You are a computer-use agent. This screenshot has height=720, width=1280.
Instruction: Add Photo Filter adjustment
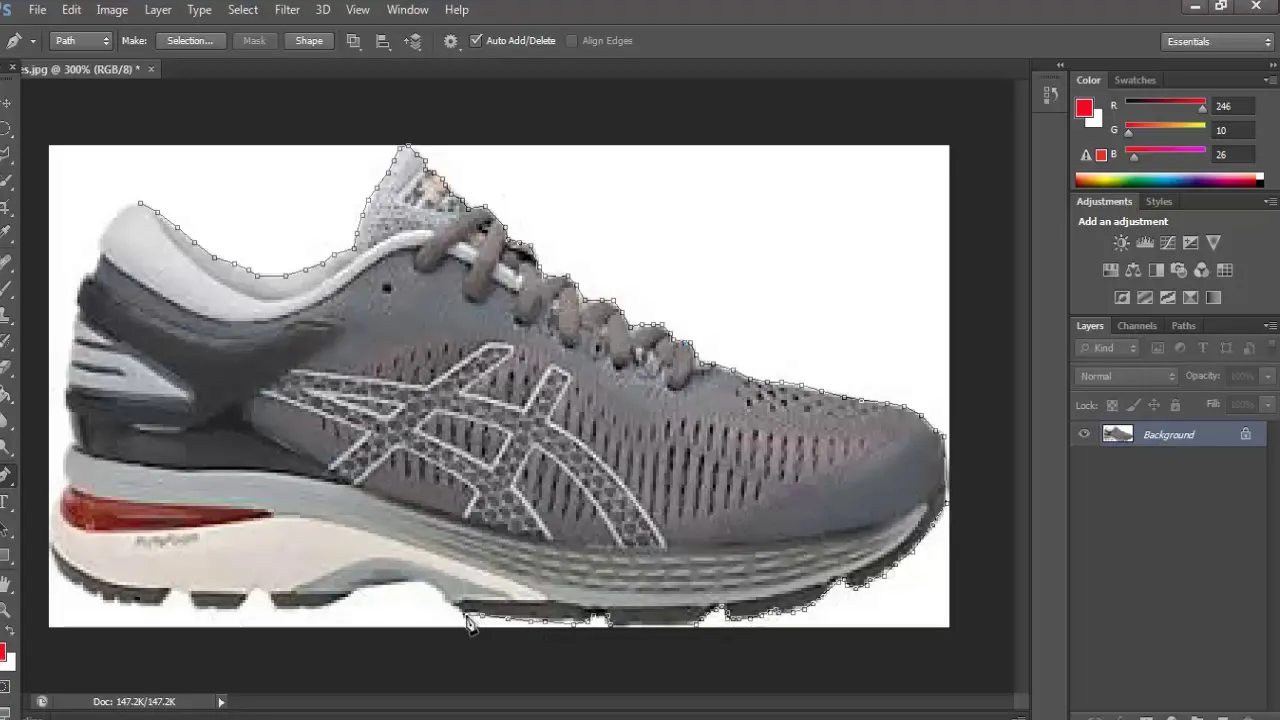tap(1178, 270)
